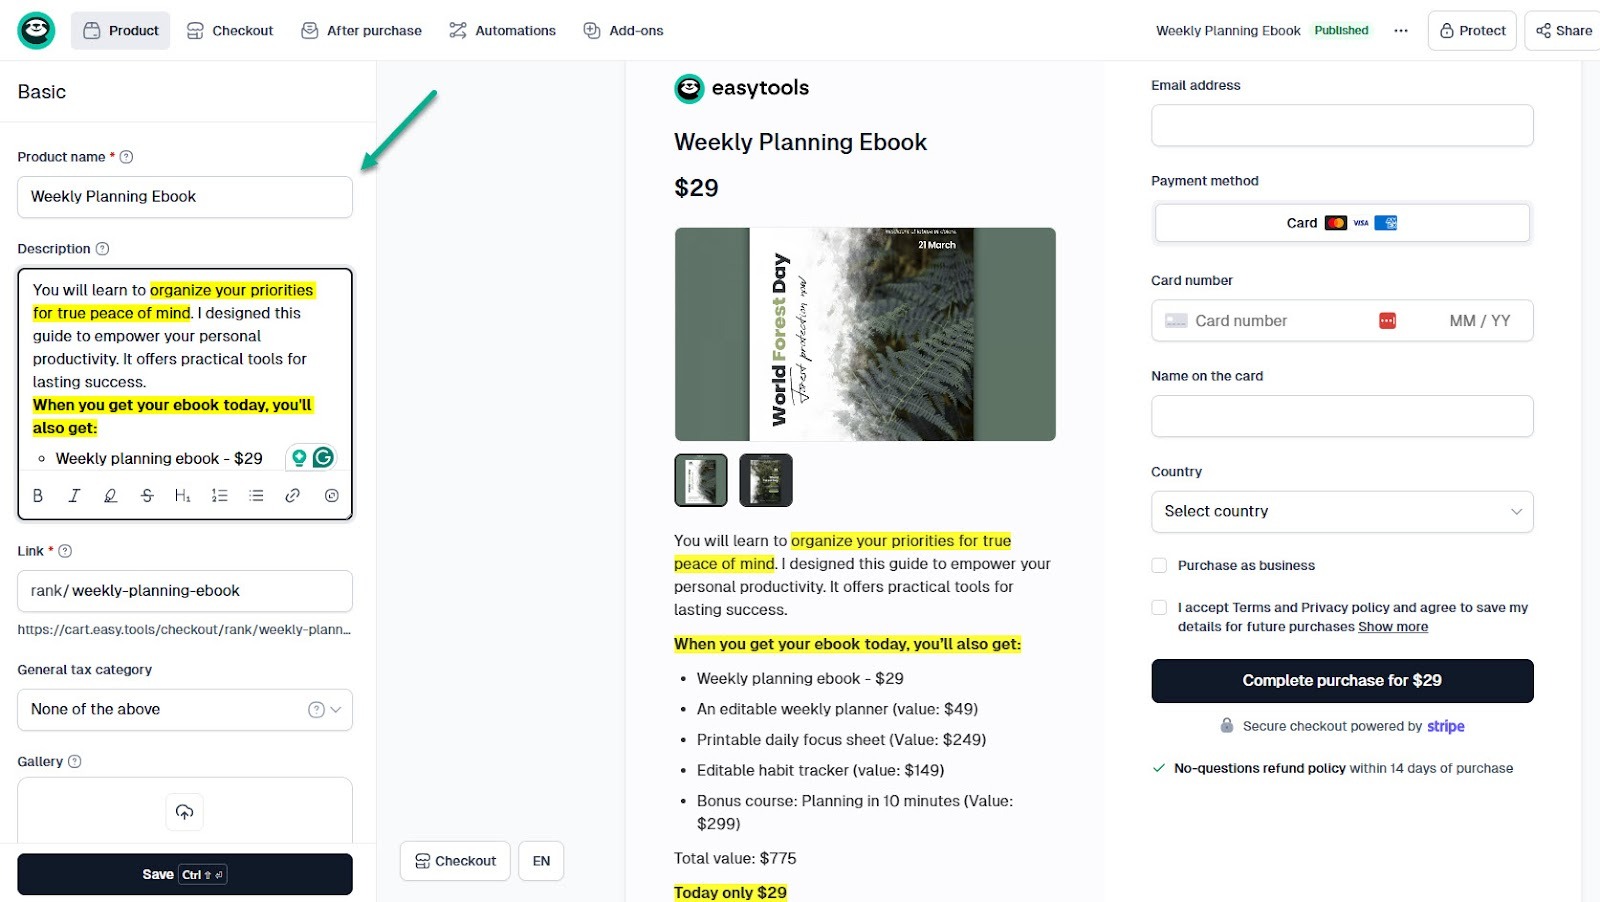This screenshot has height=902, width=1600.
Task: Open the Protect settings
Action: click(x=1471, y=30)
